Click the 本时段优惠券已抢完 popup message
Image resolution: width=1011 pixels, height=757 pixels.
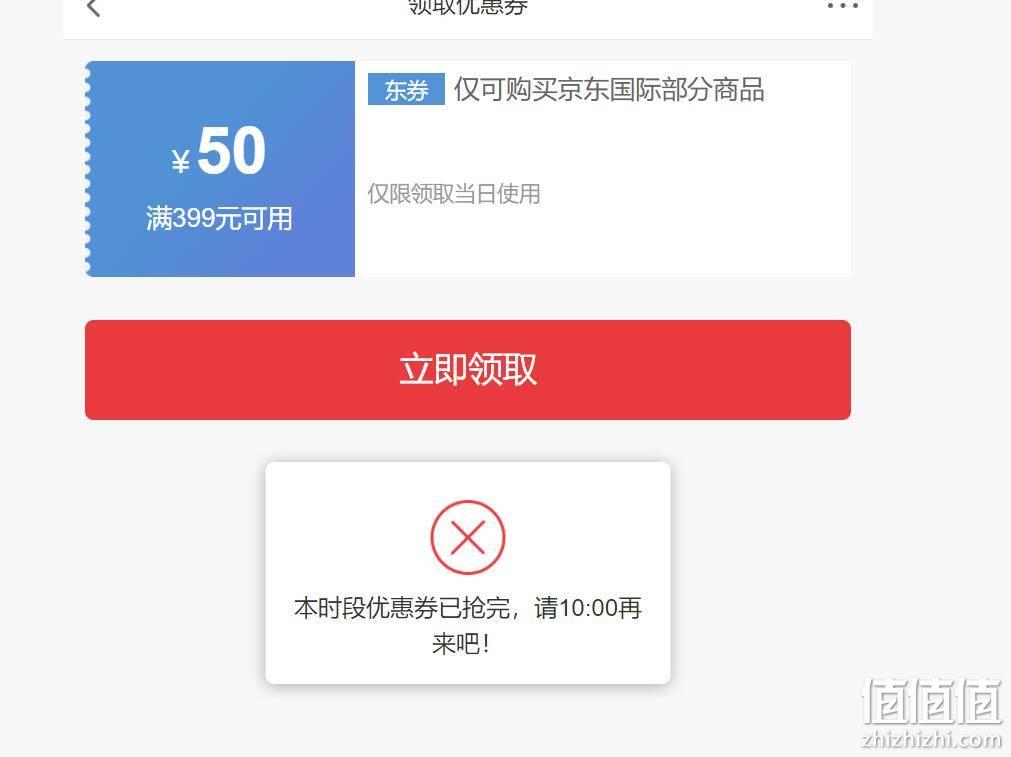[402, 607]
